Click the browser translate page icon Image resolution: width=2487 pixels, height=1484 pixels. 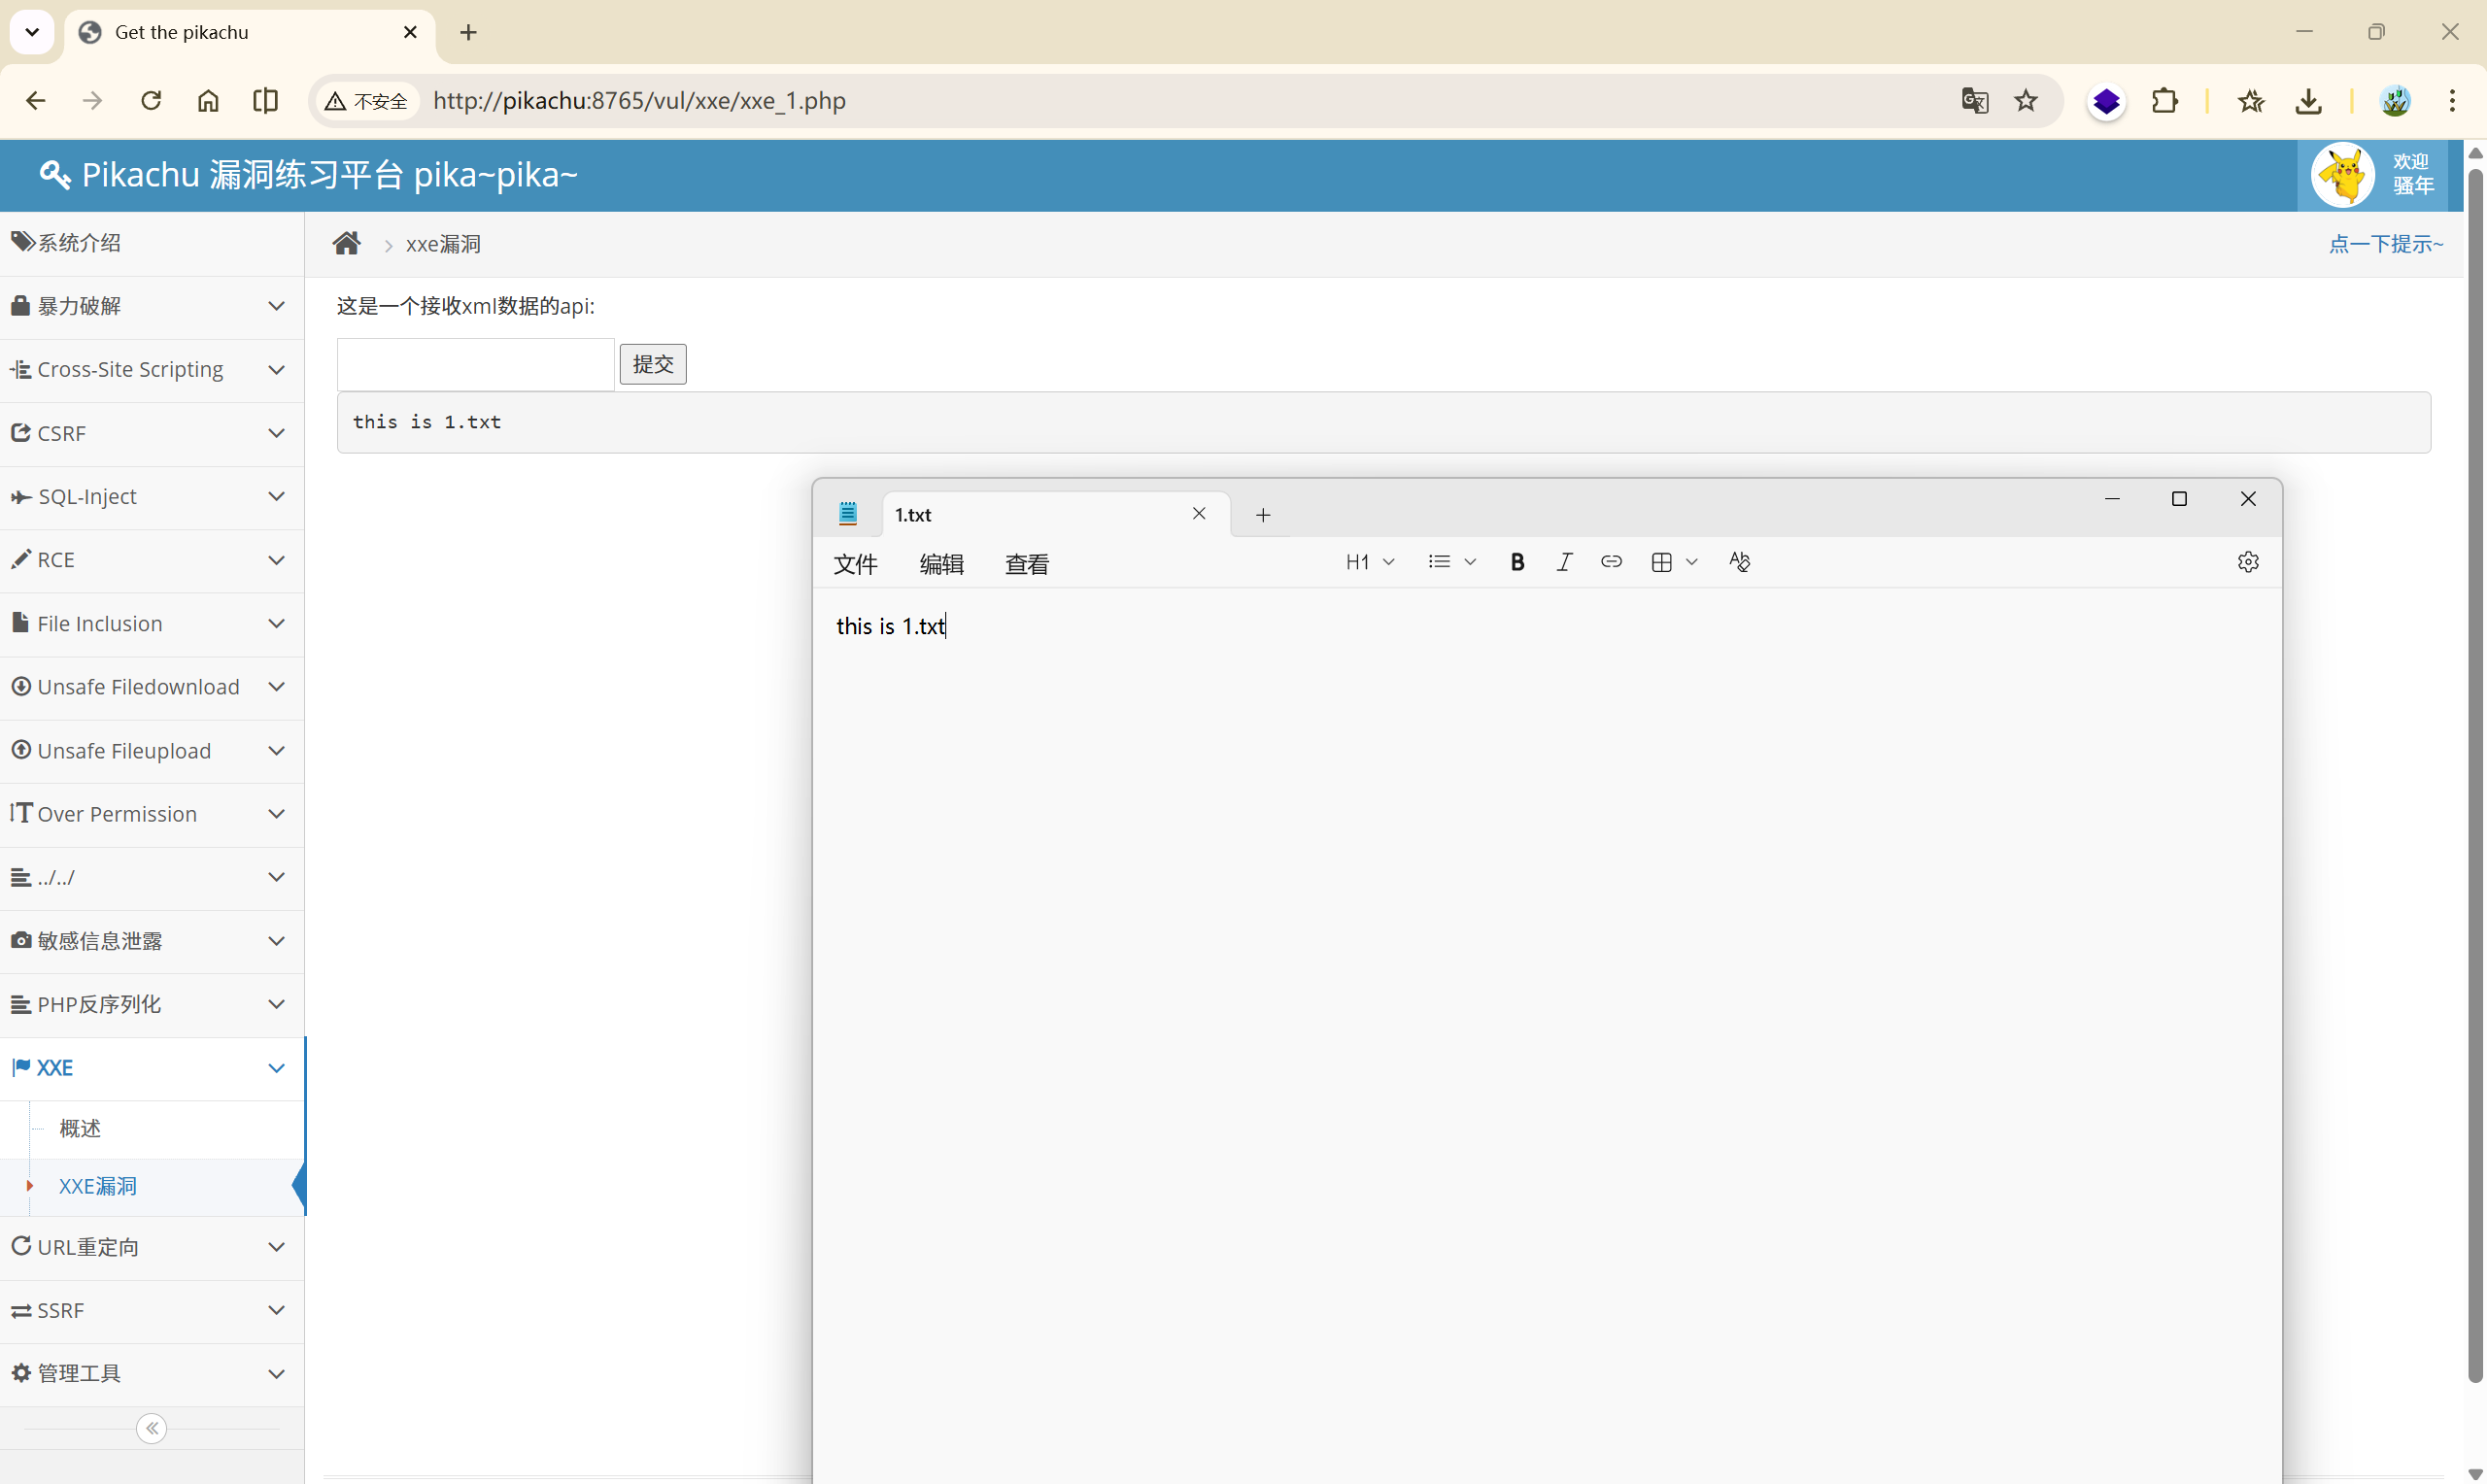(1974, 101)
